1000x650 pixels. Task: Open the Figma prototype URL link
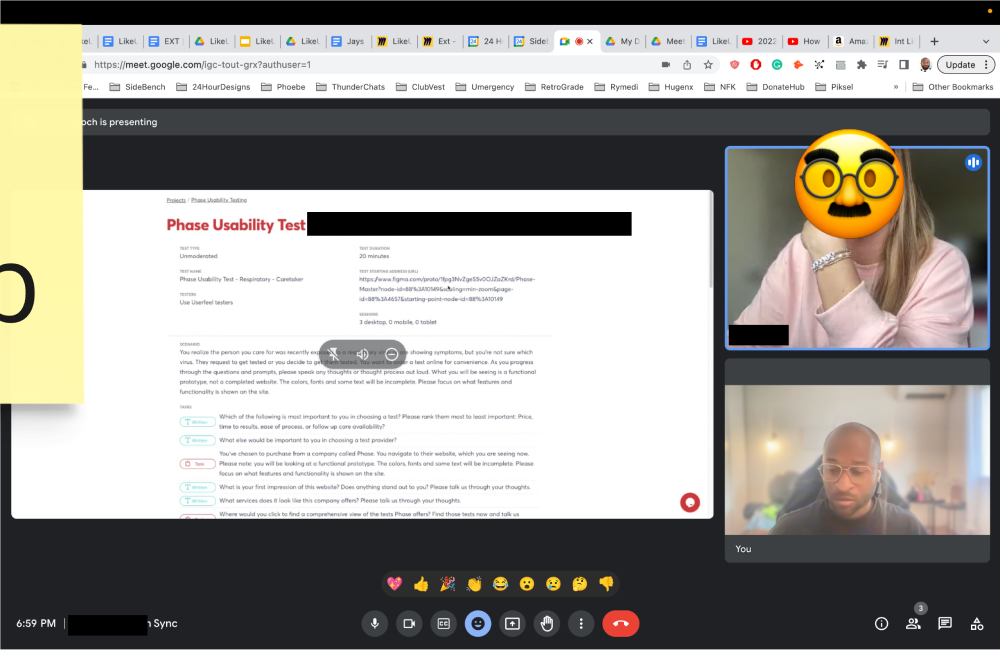pyautogui.click(x=447, y=289)
